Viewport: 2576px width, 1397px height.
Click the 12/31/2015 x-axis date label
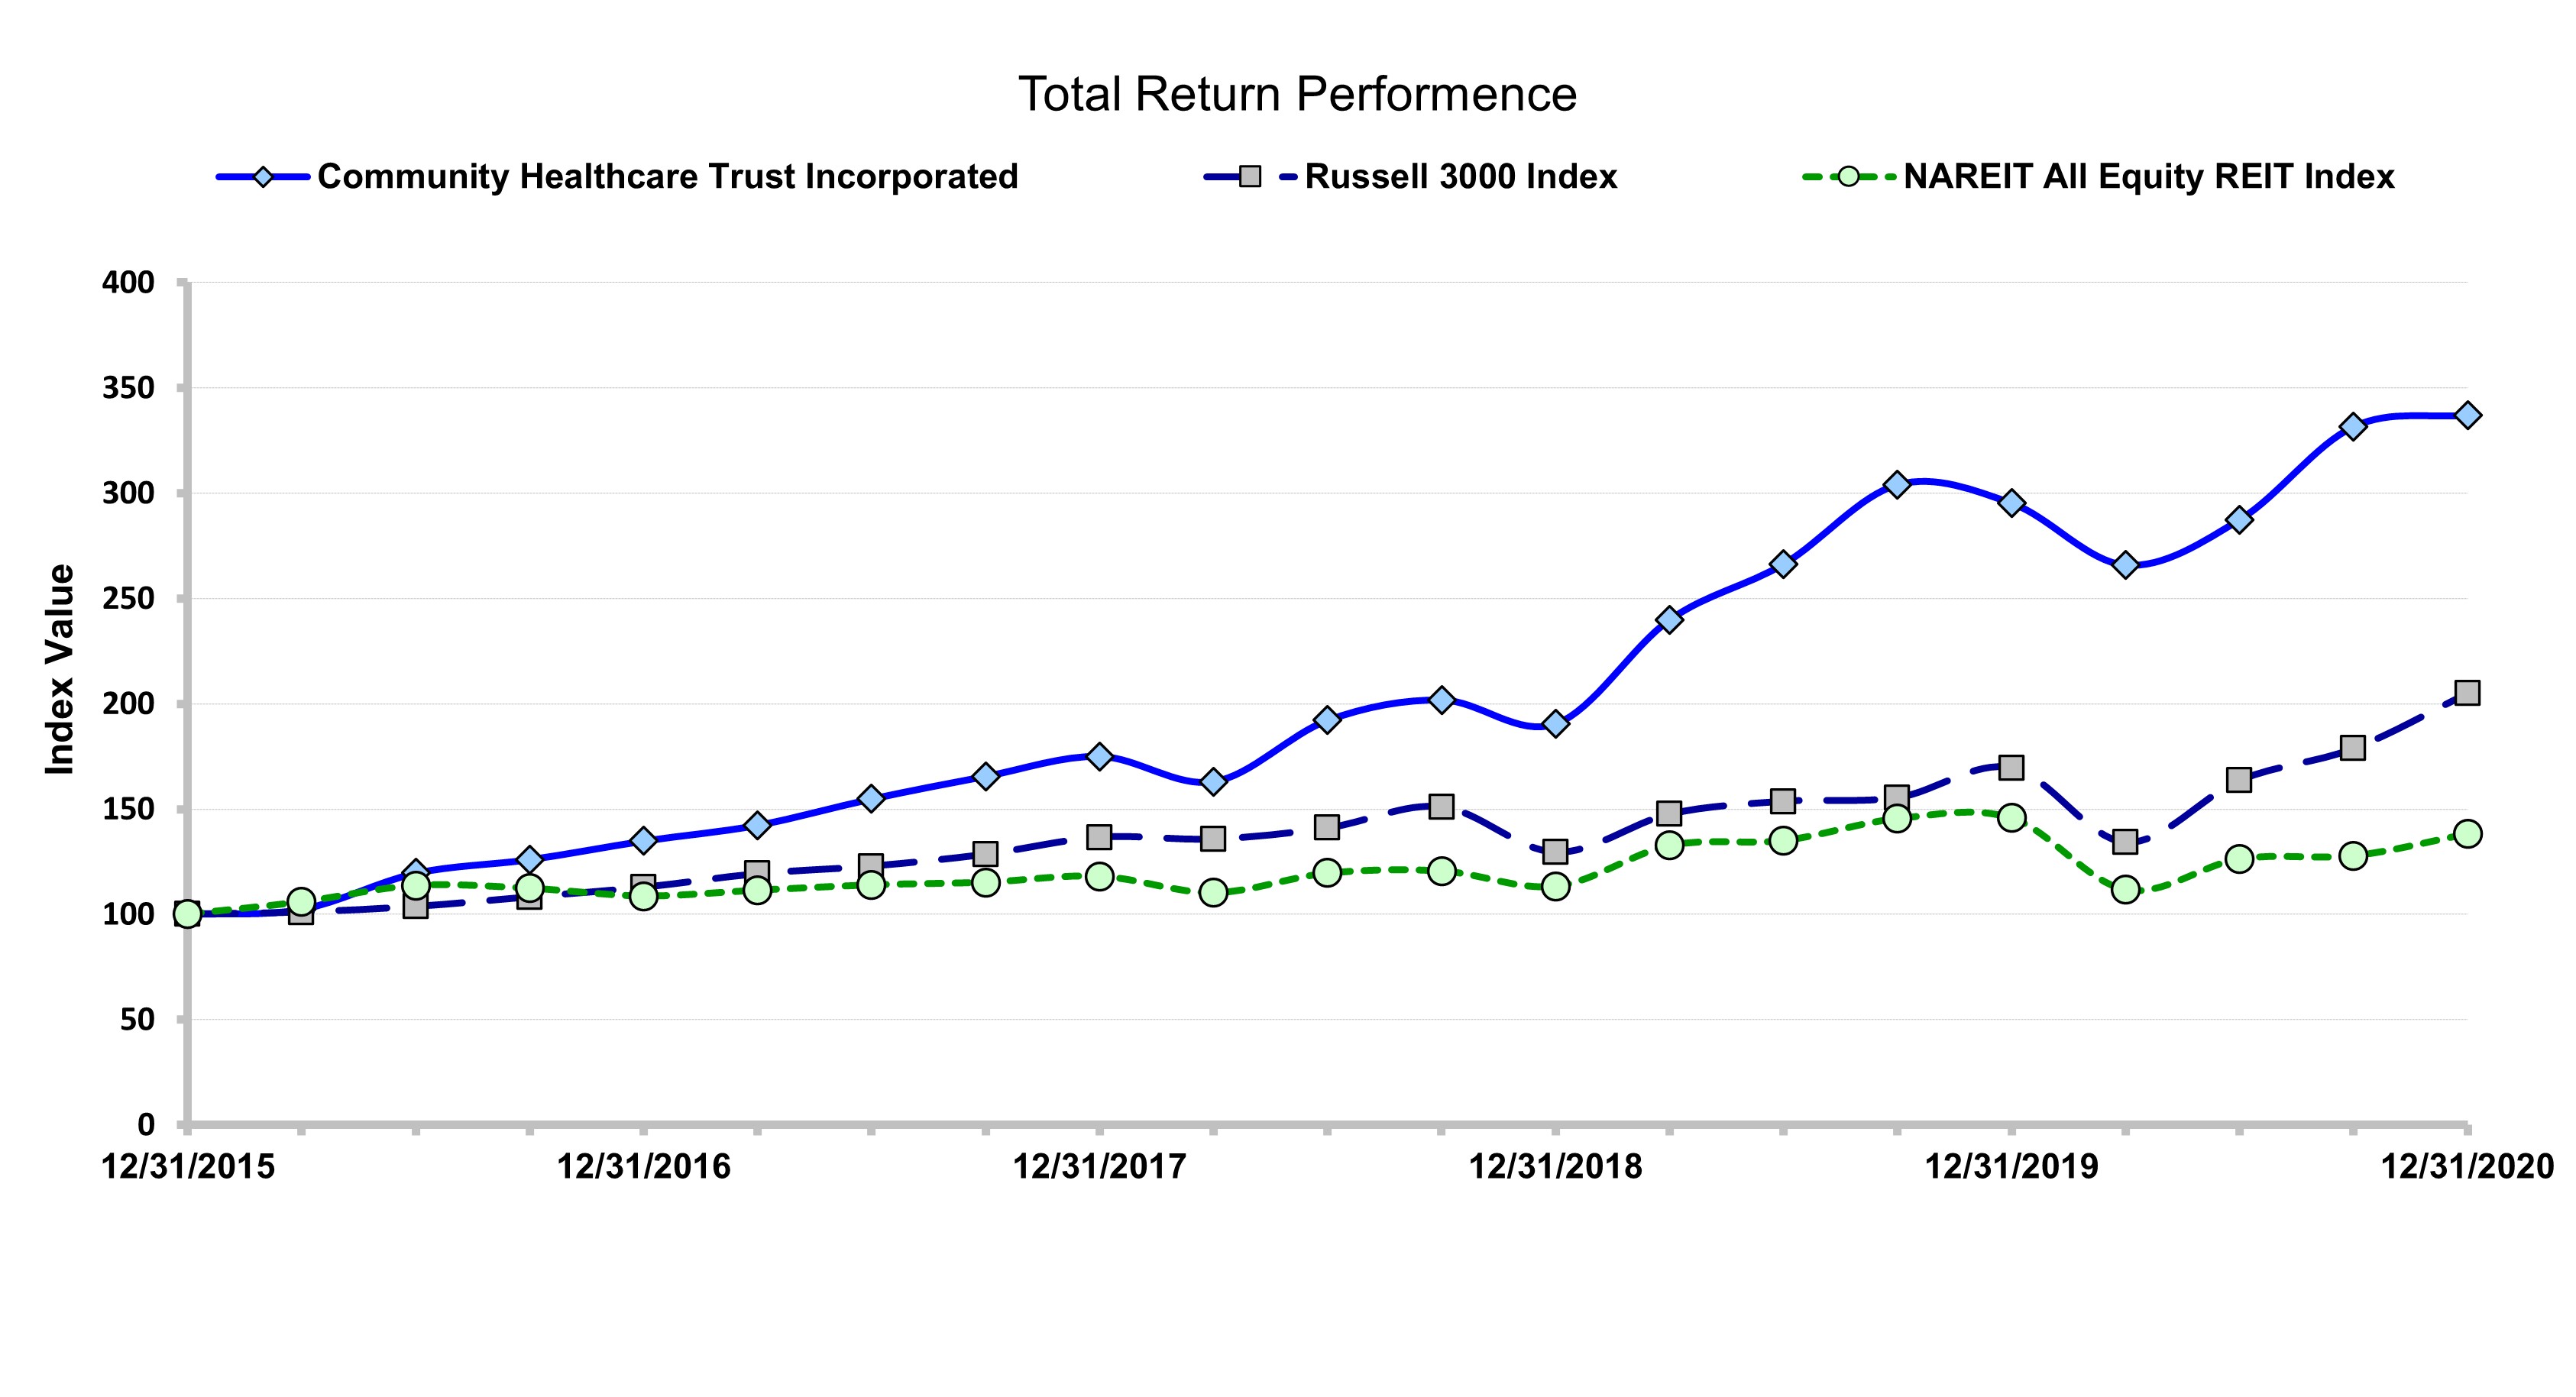click(x=188, y=1167)
